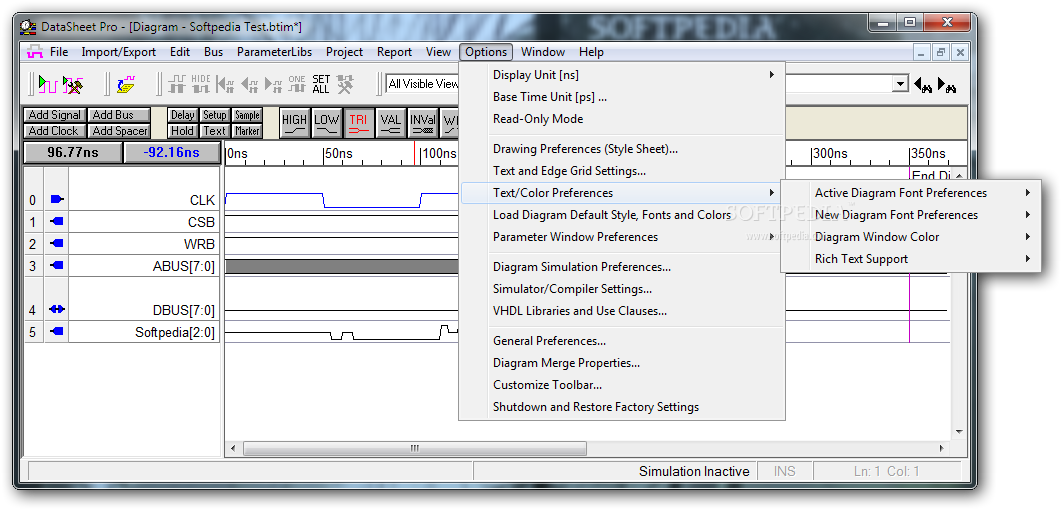Click the yellow sheet with waveform toolbar icon

click(x=126, y=84)
